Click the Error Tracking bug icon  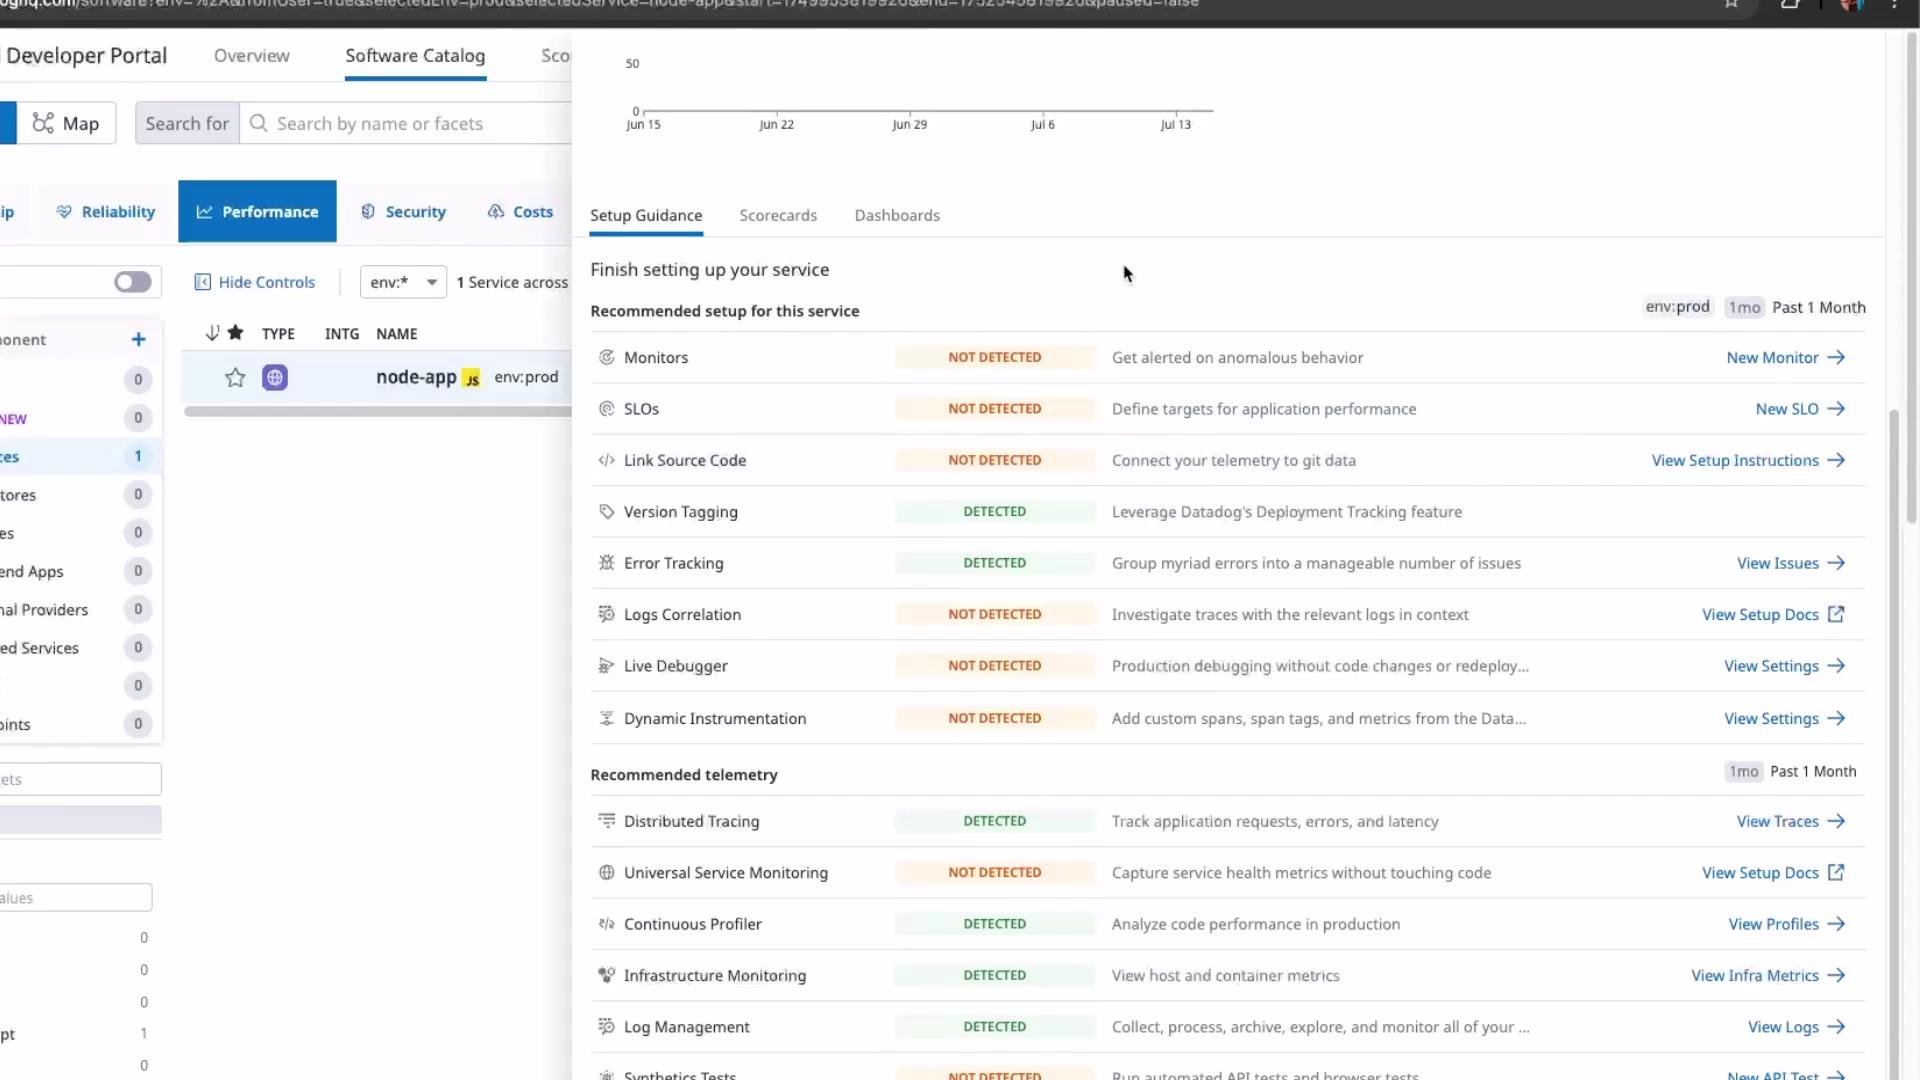point(606,562)
